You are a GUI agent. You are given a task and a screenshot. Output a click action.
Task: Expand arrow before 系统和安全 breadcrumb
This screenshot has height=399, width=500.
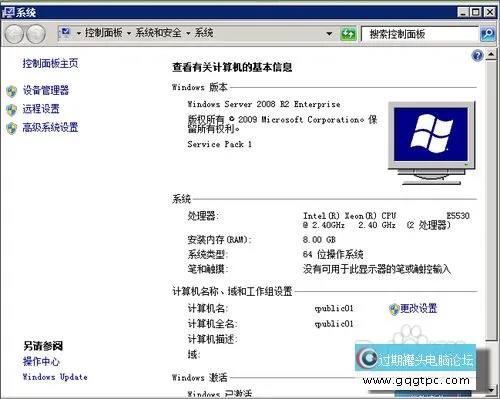pyautogui.click(x=129, y=33)
